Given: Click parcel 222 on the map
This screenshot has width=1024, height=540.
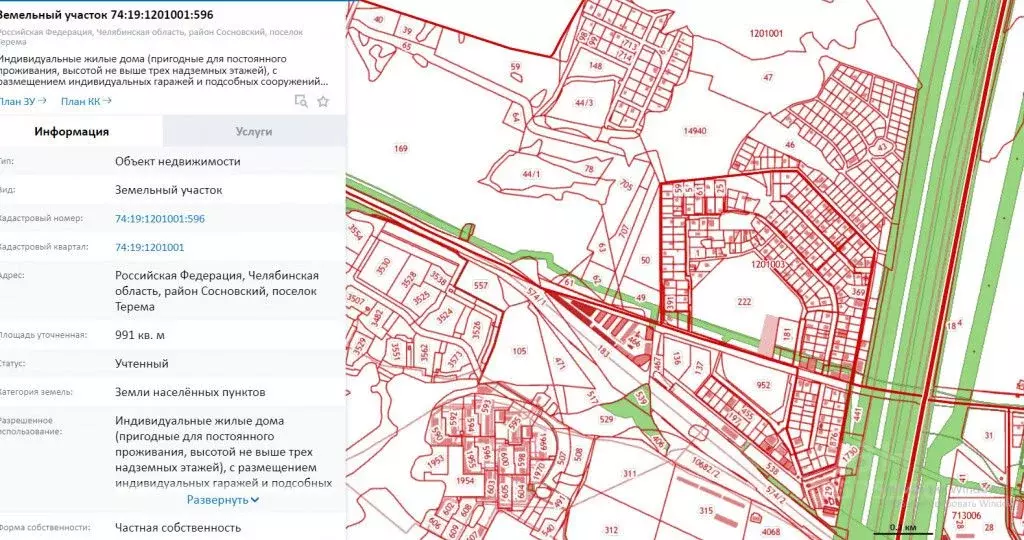Looking at the screenshot, I should click(x=744, y=301).
